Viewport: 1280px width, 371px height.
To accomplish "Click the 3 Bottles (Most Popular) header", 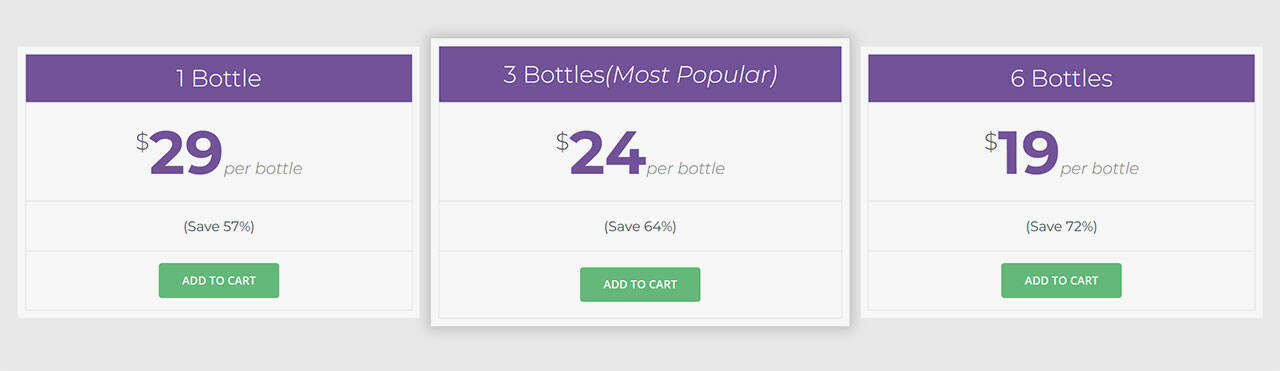I will click(x=640, y=74).
